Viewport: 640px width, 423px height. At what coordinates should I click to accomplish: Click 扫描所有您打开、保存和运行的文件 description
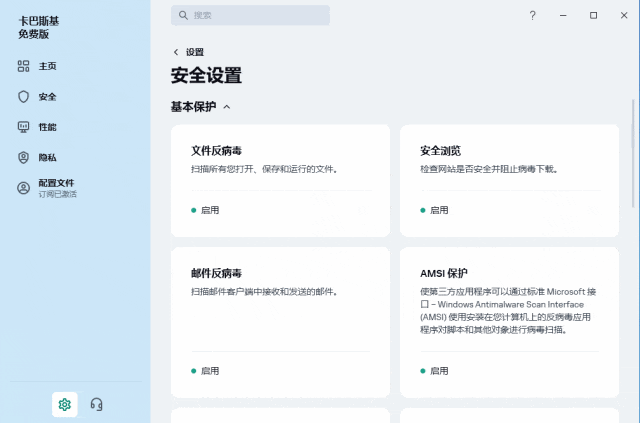click(265, 169)
